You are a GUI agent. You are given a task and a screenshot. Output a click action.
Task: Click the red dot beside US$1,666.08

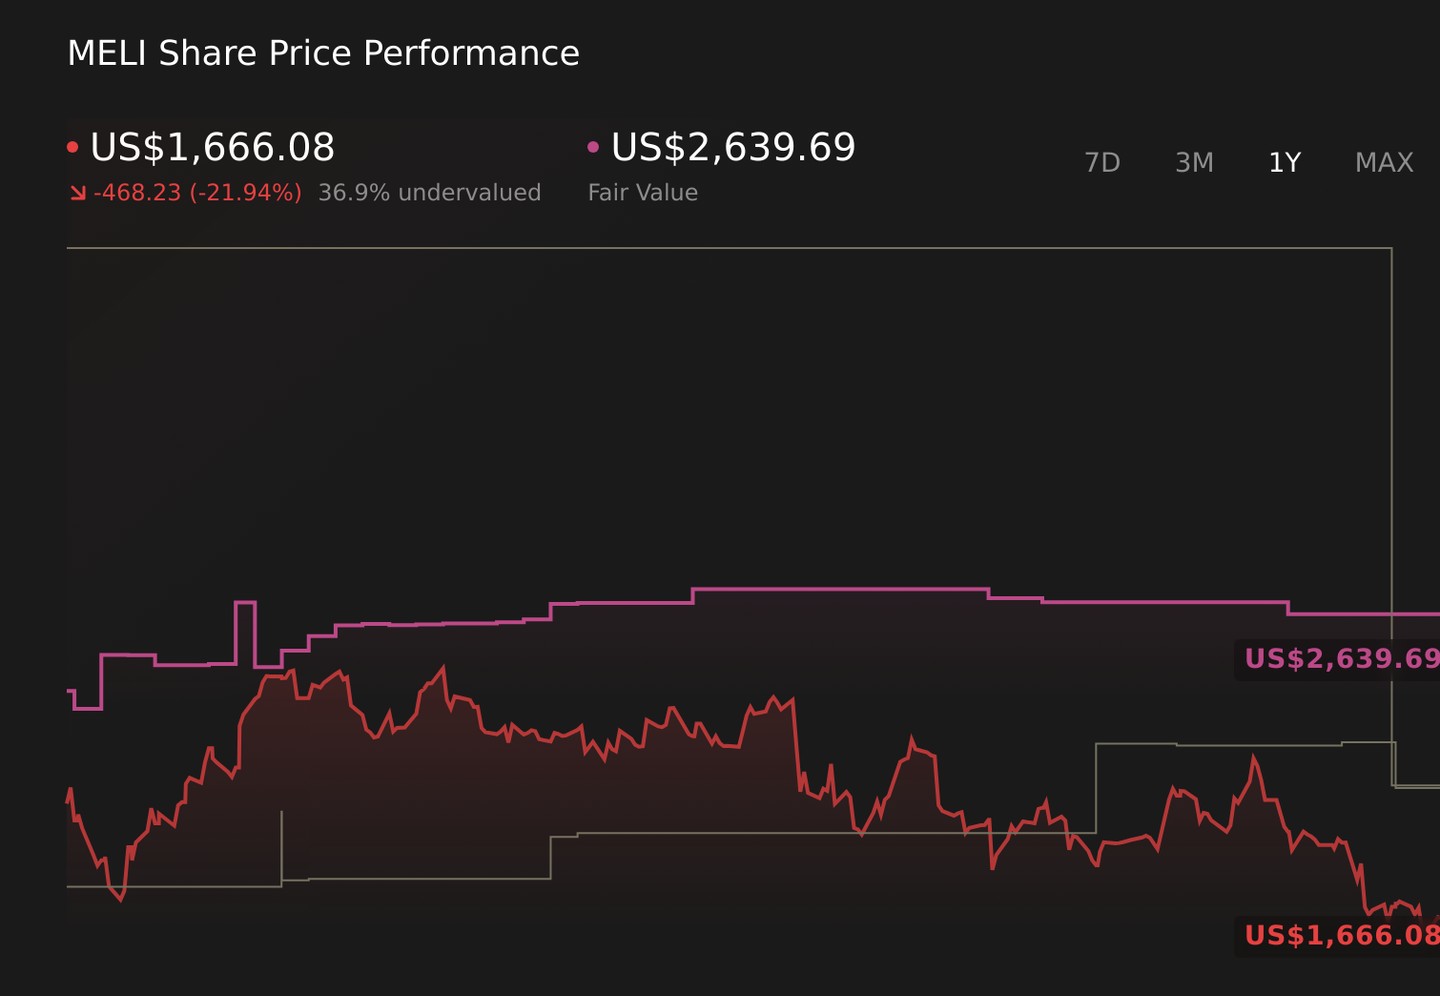[x=72, y=147]
